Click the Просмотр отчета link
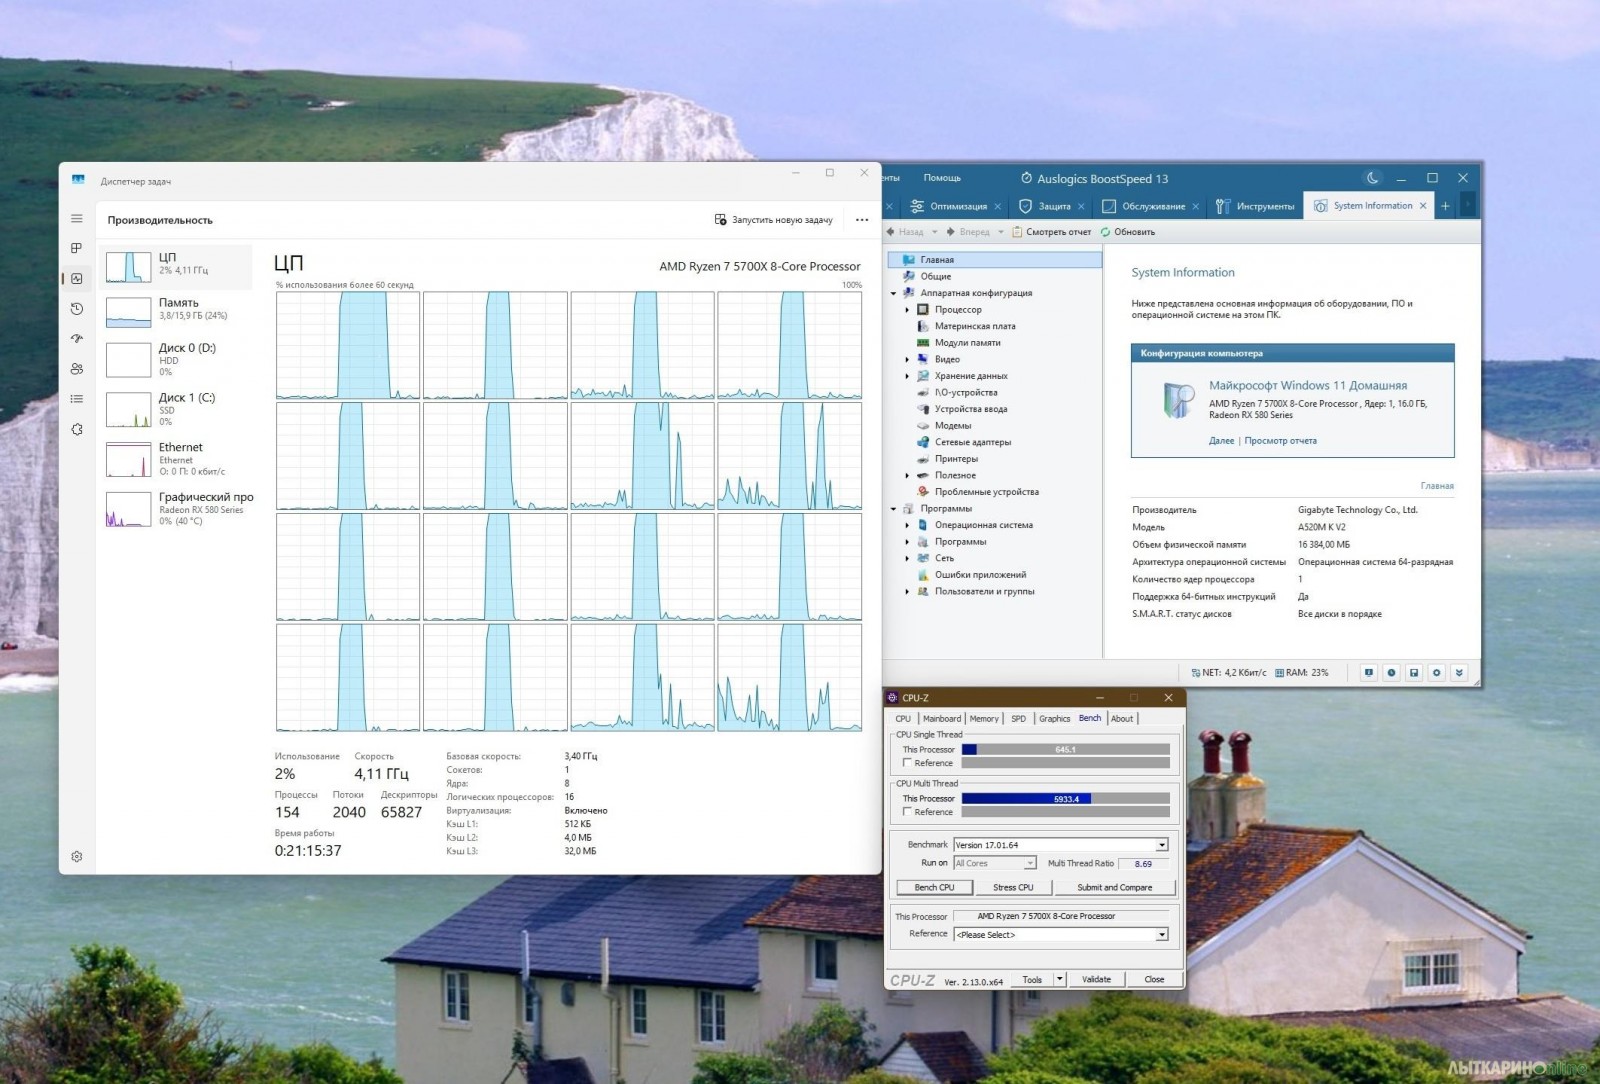This screenshot has width=1600, height=1084. tap(1280, 441)
